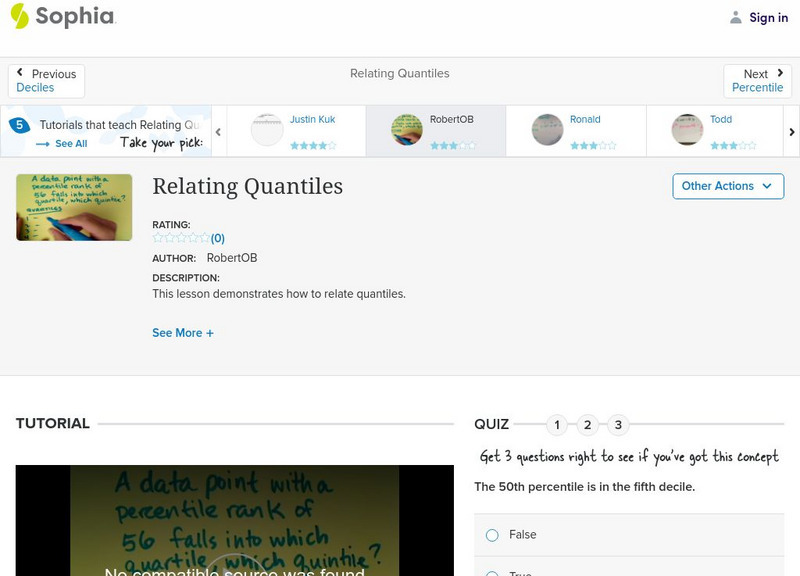Expand the See More description section
Viewport: 800px width, 576px height.
click(x=183, y=332)
